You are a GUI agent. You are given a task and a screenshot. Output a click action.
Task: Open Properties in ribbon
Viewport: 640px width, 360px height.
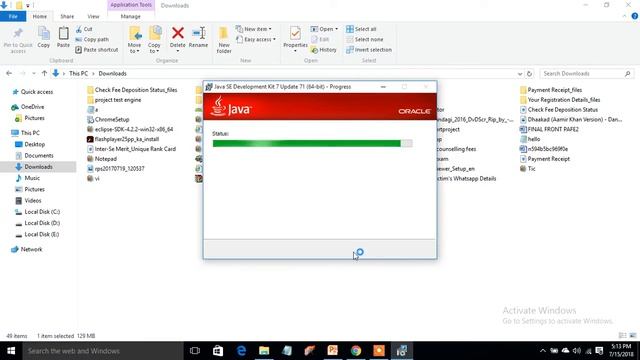[x=295, y=38]
